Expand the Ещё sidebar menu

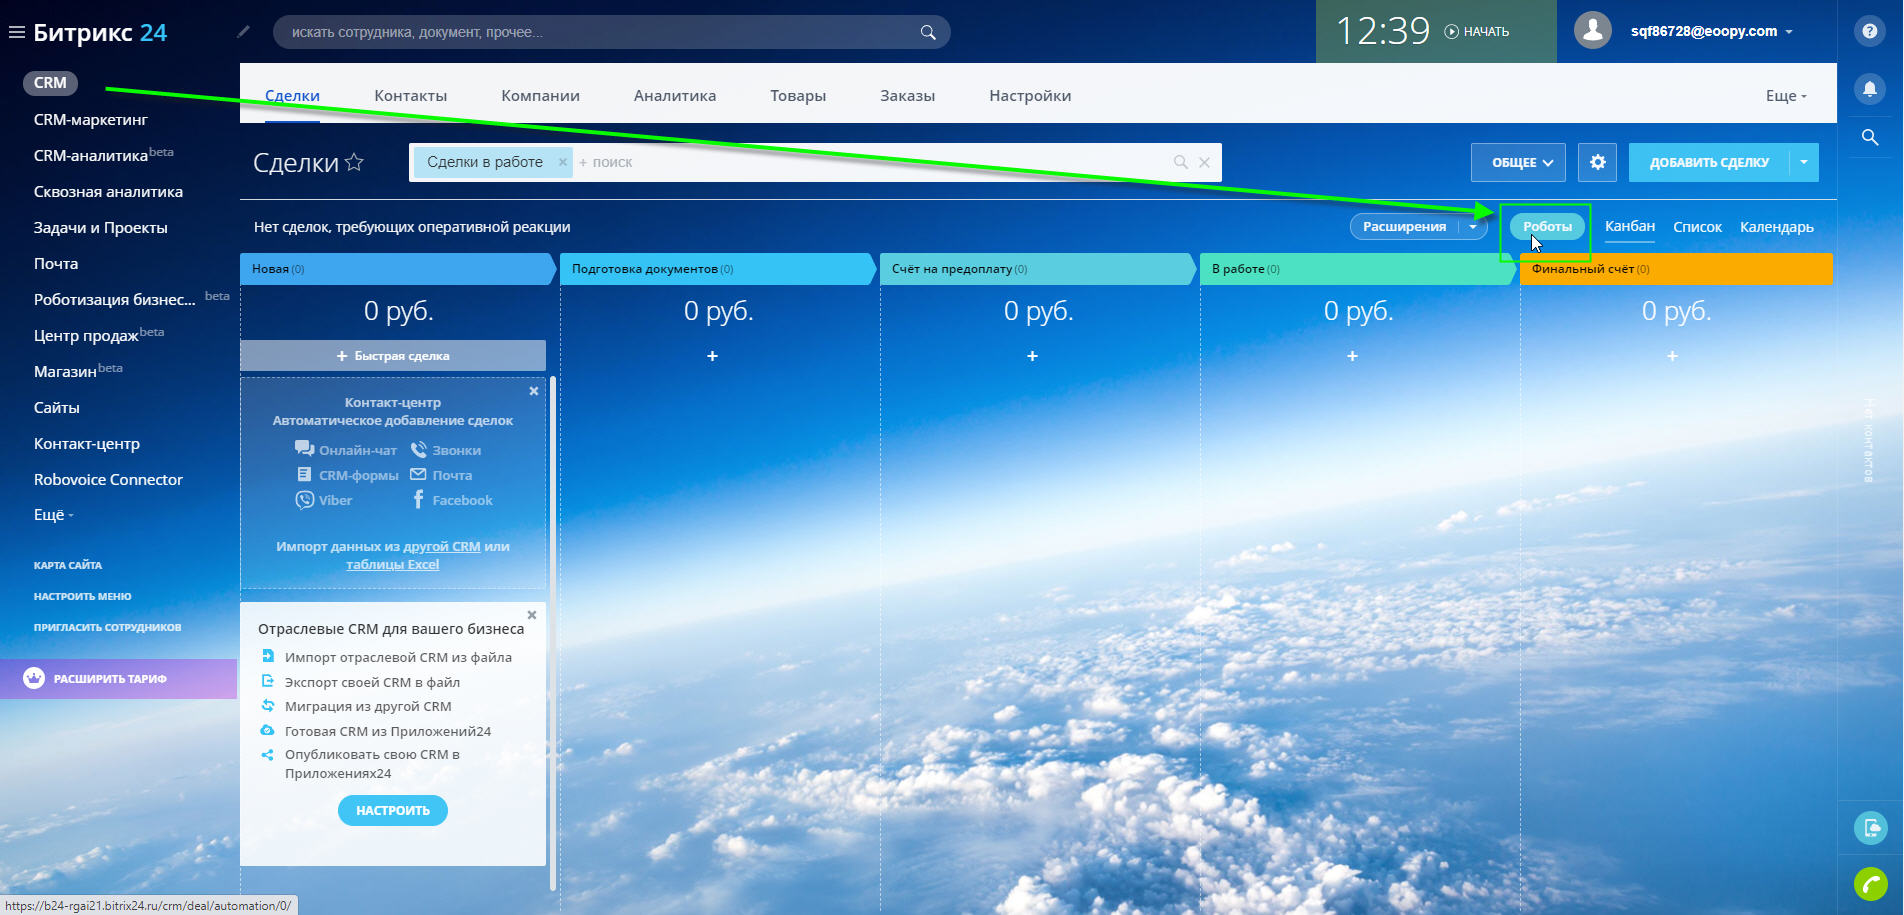tap(54, 515)
